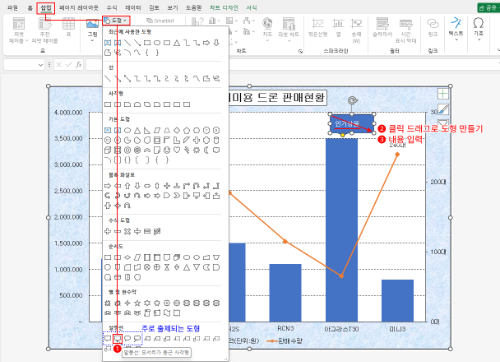Select the 5-point star shape

137,303
